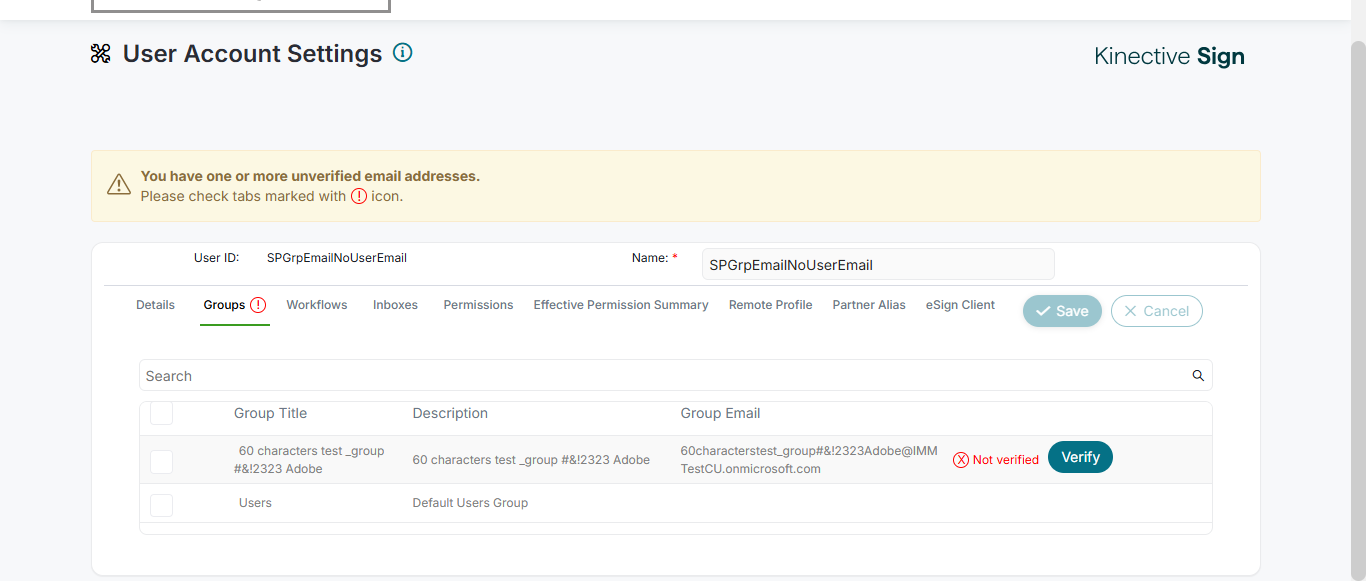
Task: Open the Inboxes tab
Action: (x=395, y=305)
